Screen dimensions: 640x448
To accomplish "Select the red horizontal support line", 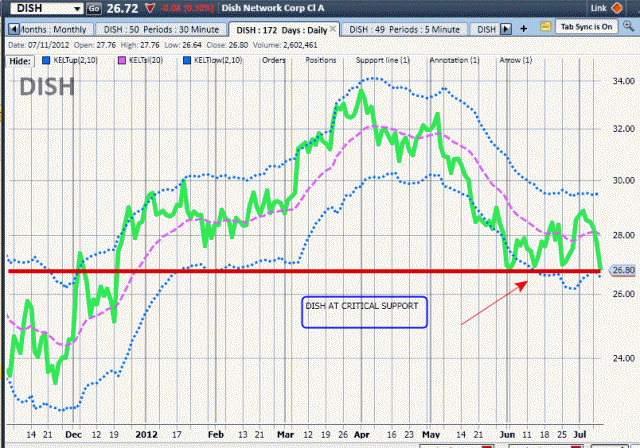I will 304,271.
